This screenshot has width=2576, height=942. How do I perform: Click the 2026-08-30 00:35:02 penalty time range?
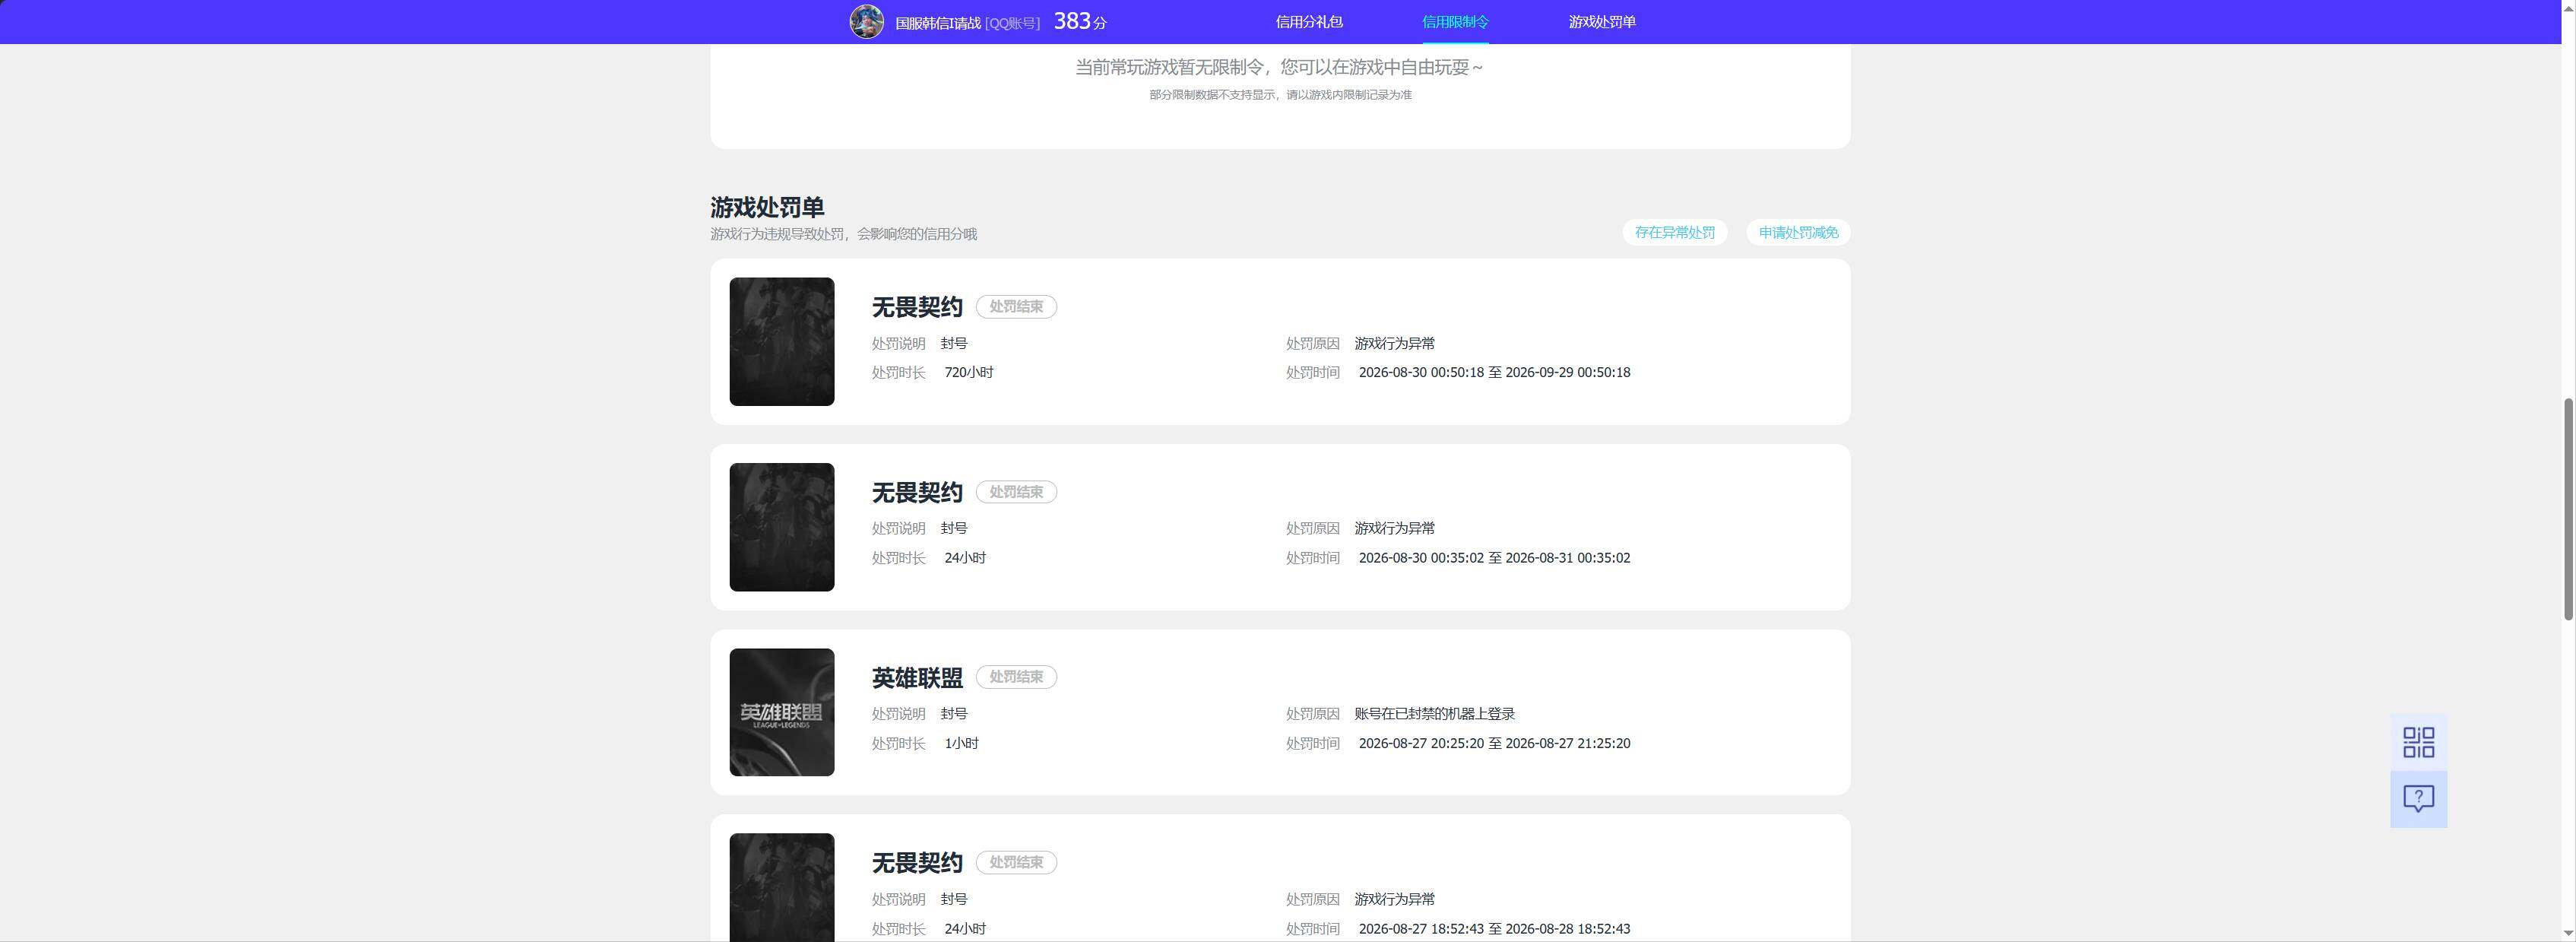[x=1494, y=557]
